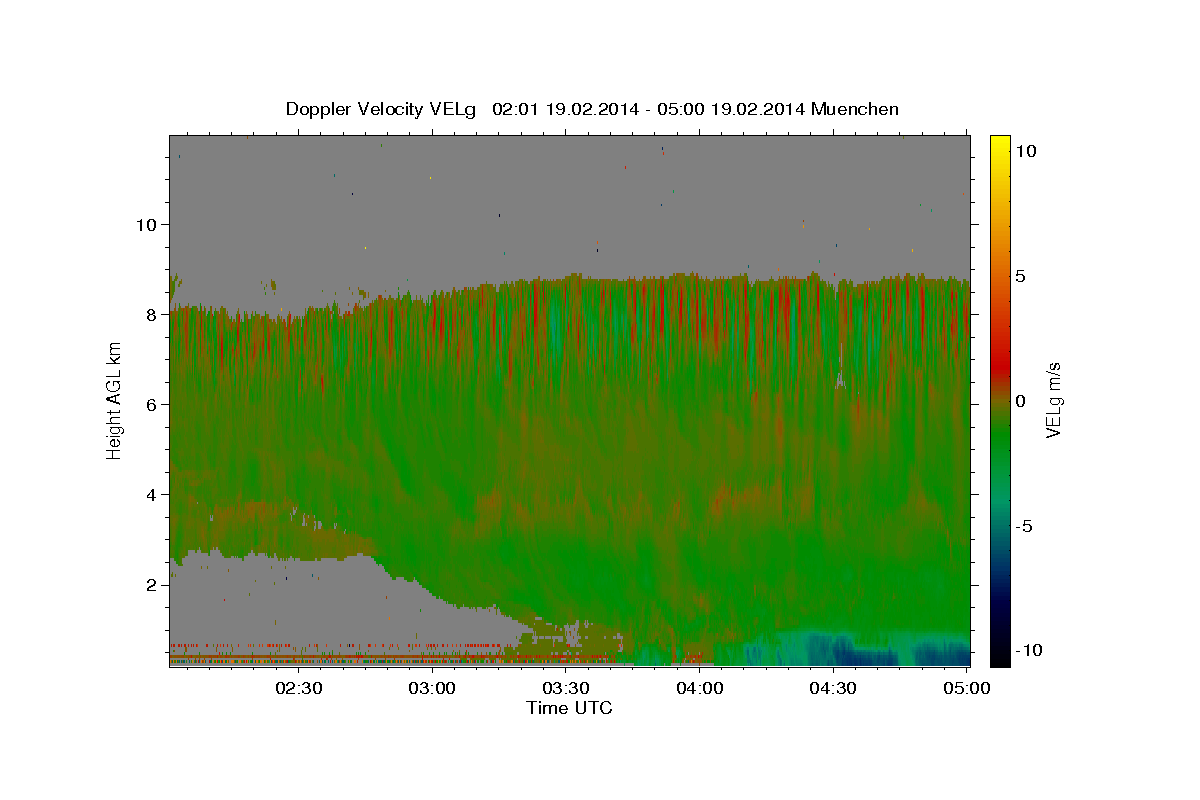Screen dimensions: 1200x800
Task: Click the 04:00 time tick label
Action: (x=700, y=688)
